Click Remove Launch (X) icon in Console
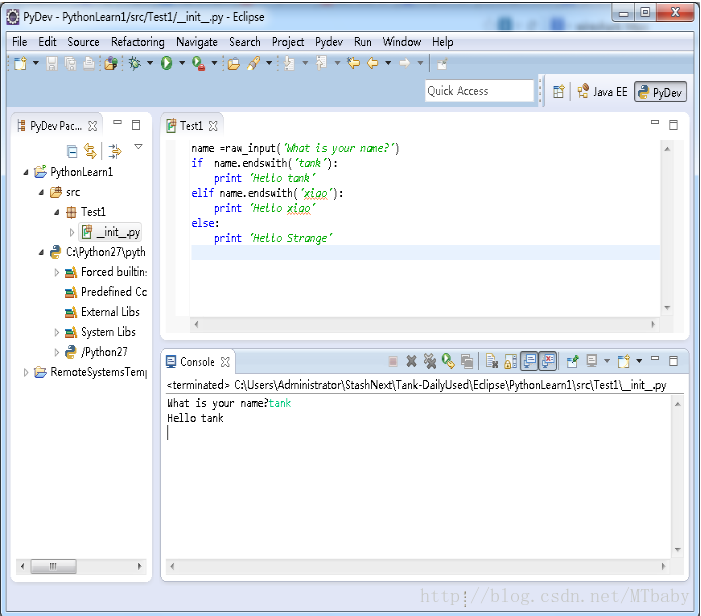This screenshot has width=701, height=616. [411, 361]
